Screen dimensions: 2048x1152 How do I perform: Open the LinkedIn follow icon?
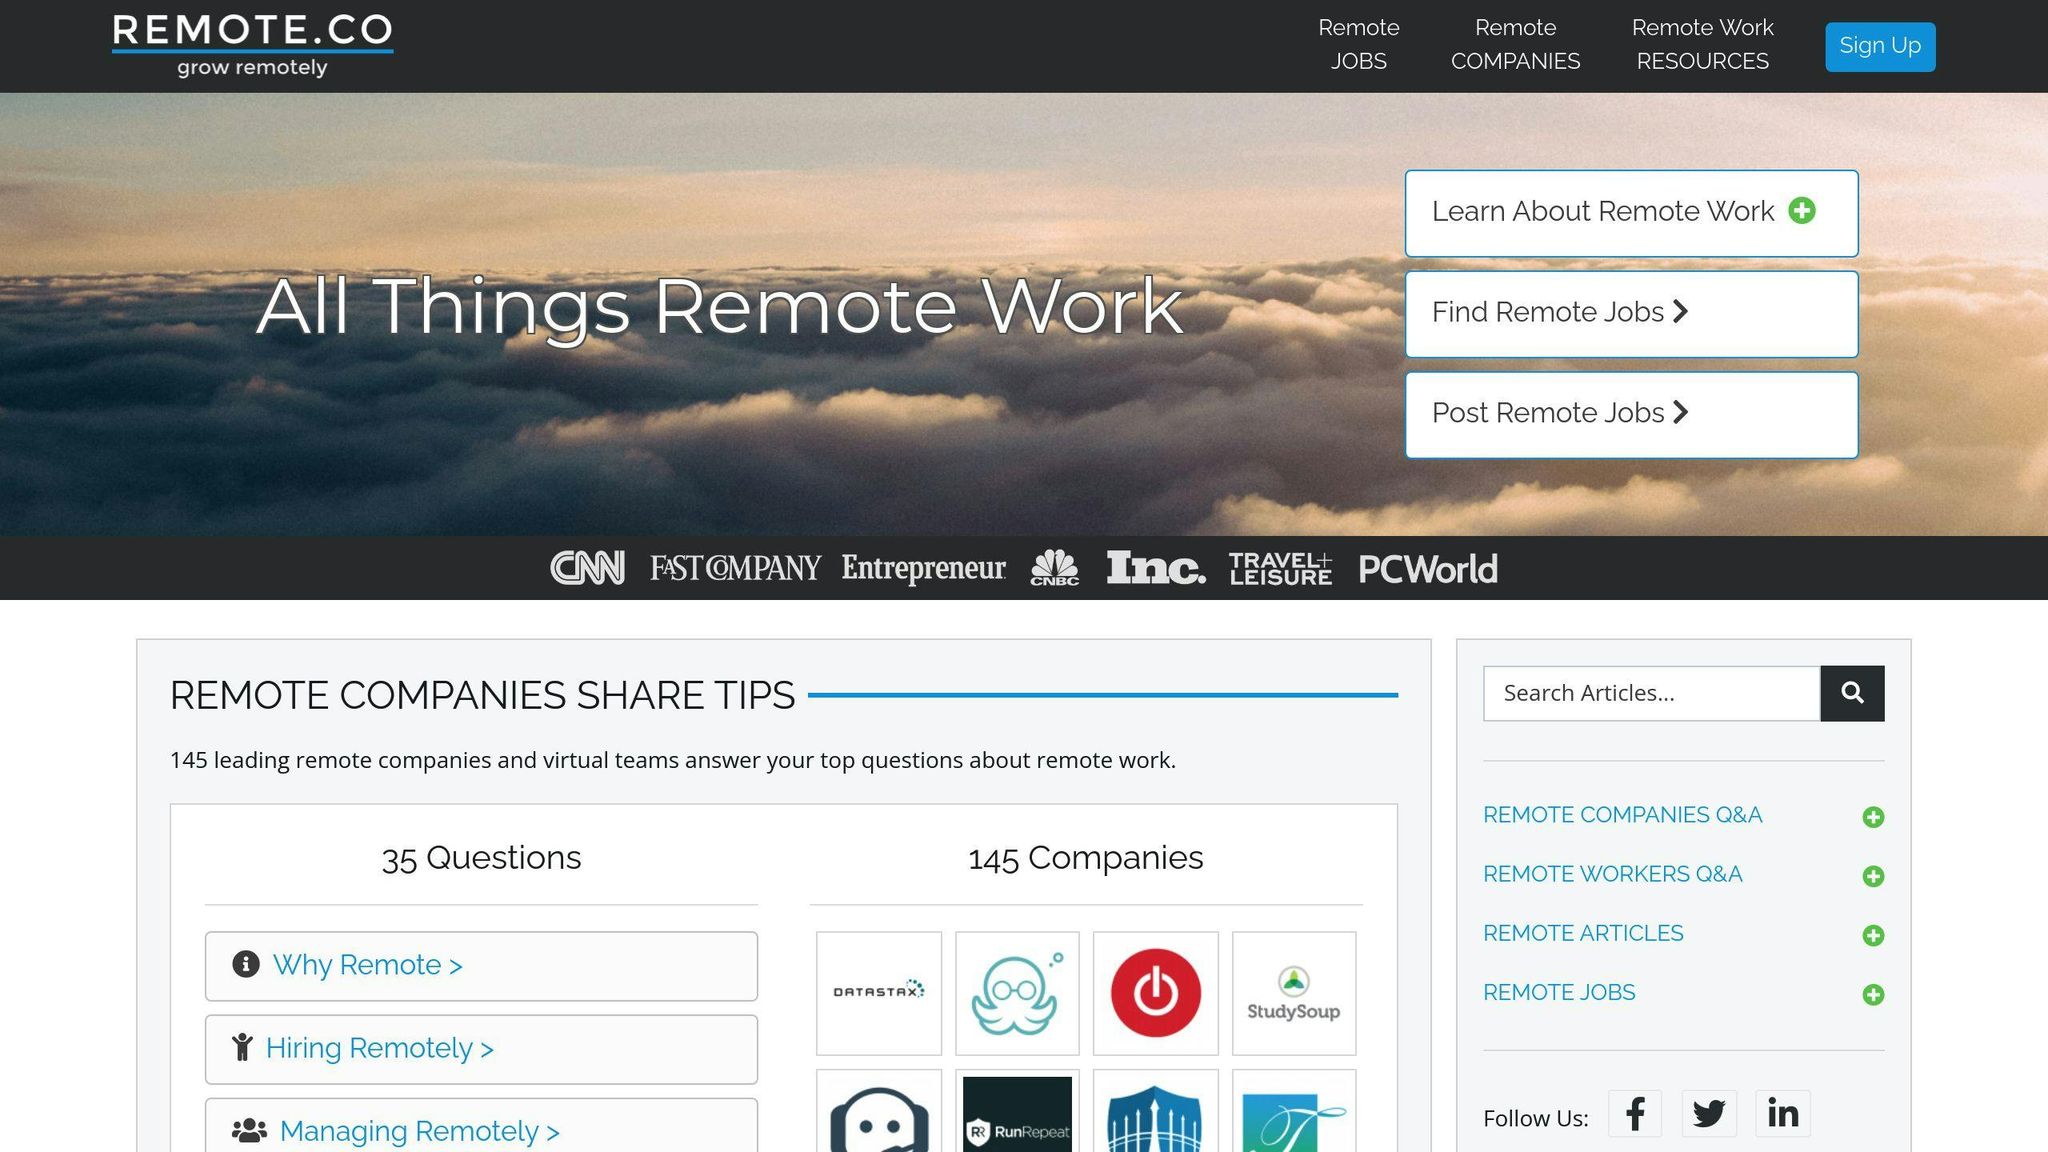1783,1113
